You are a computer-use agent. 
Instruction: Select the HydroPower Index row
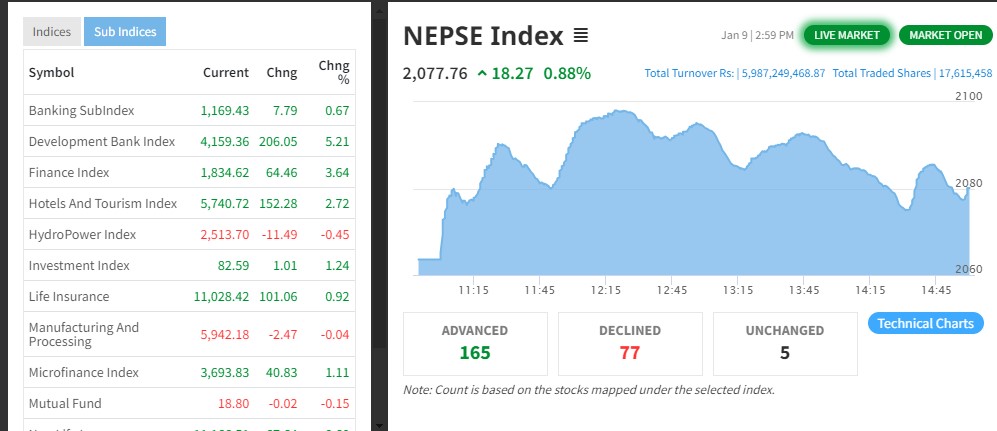tap(82, 234)
